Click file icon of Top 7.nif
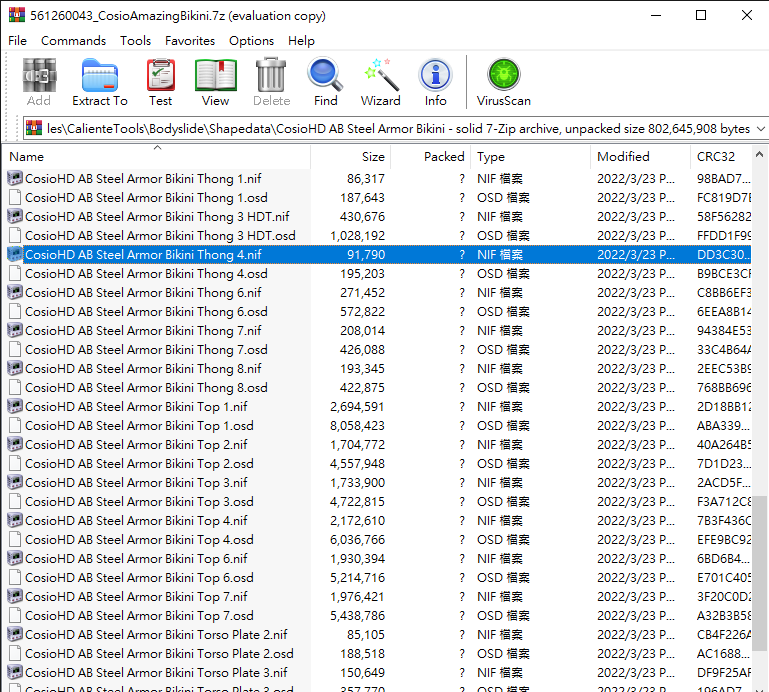The height and width of the screenshot is (692, 769). [15, 596]
